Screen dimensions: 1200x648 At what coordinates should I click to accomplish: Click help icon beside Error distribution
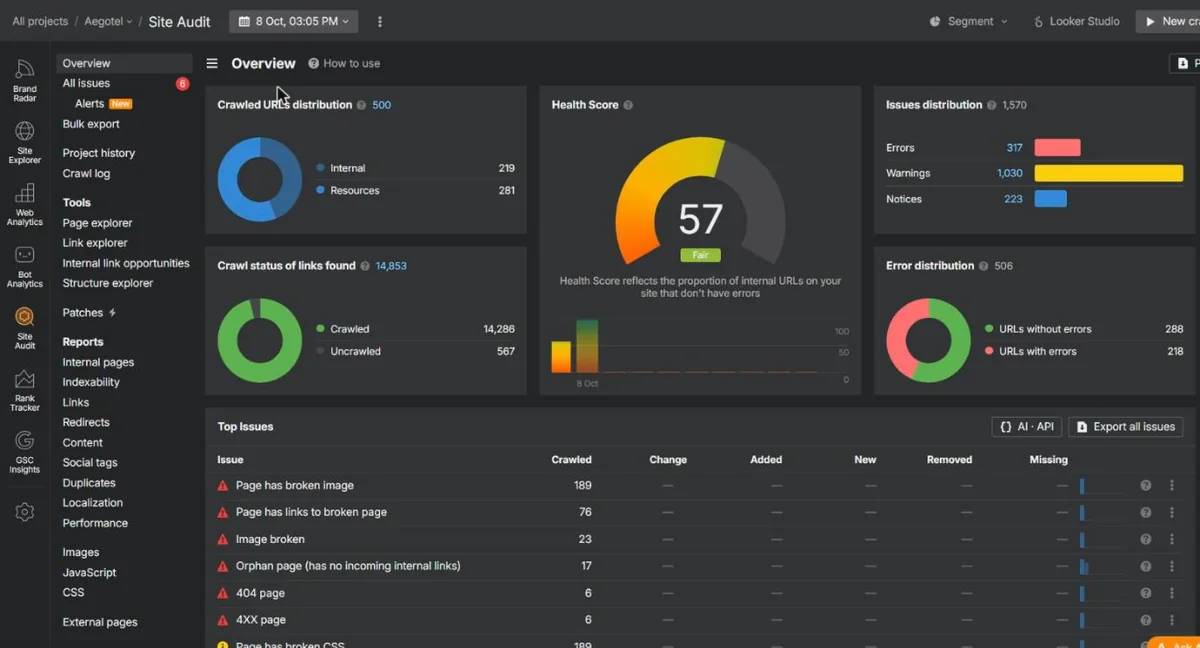click(984, 266)
